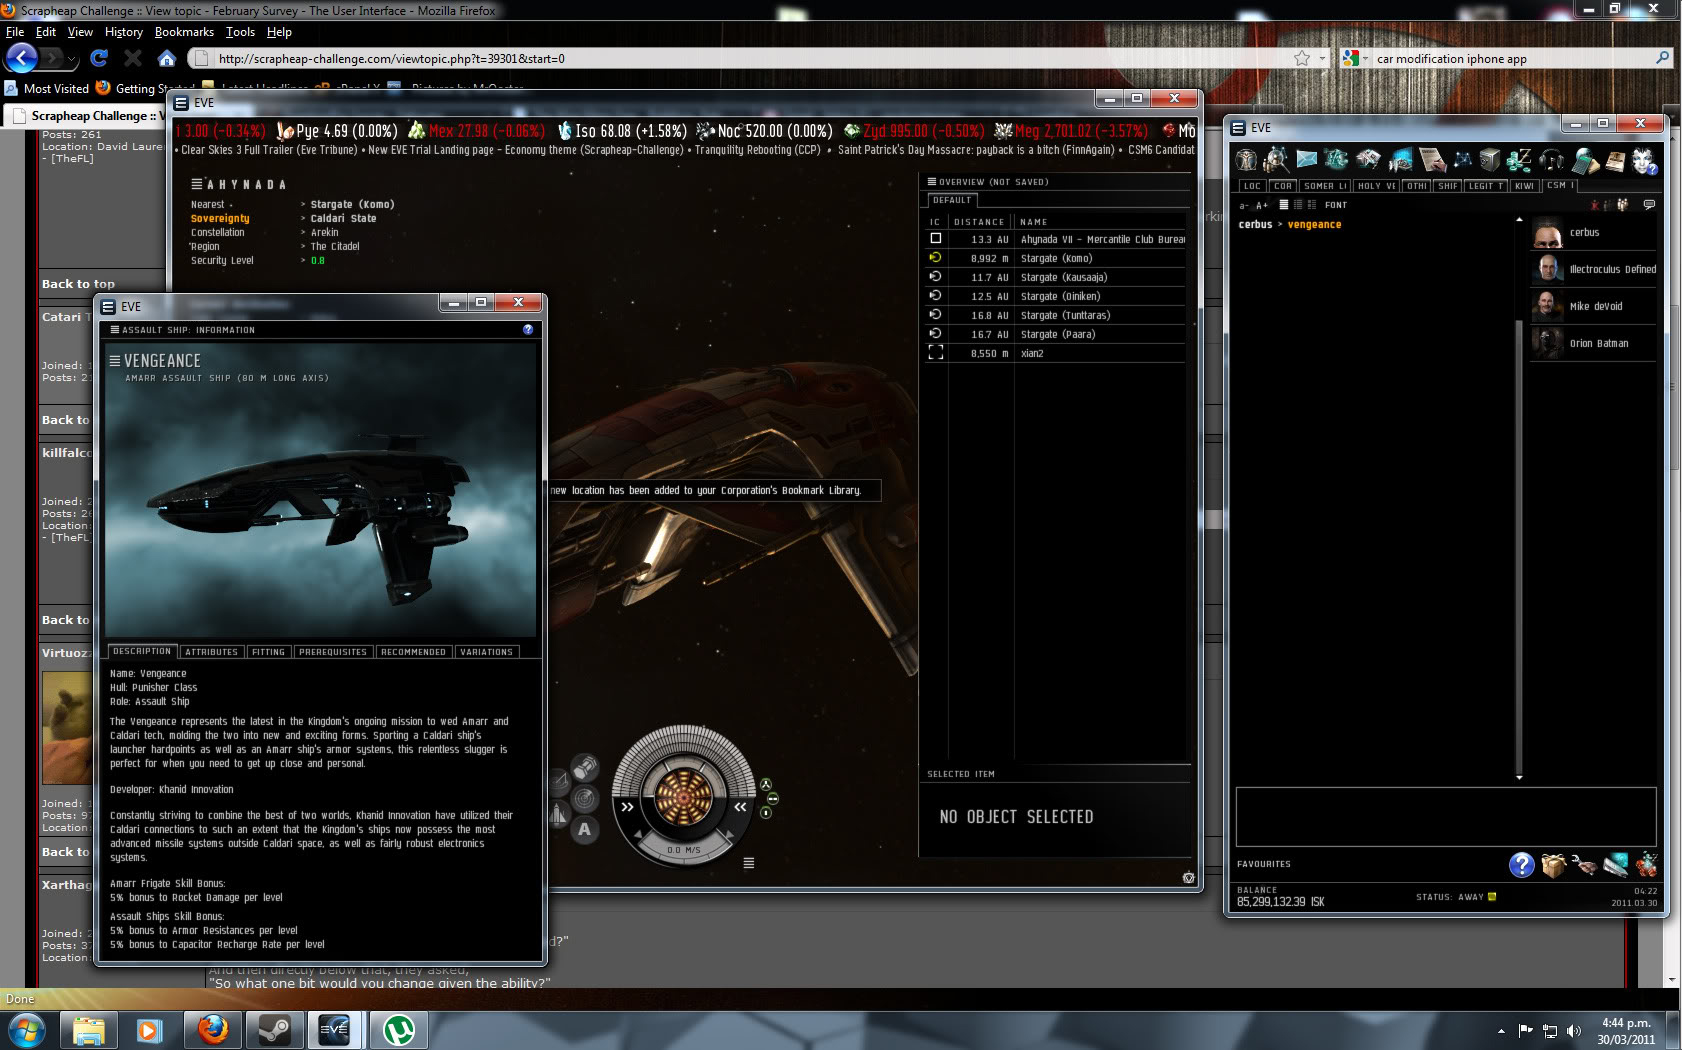Show hidden icons arrow in the system tray
This screenshot has width=1682, height=1050.
click(1501, 1031)
